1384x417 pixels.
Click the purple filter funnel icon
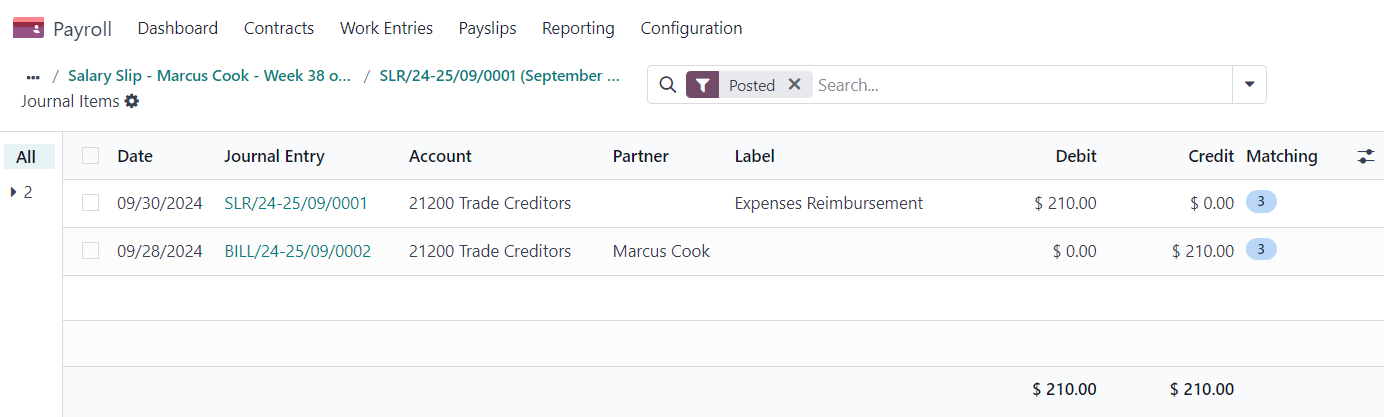tap(703, 85)
